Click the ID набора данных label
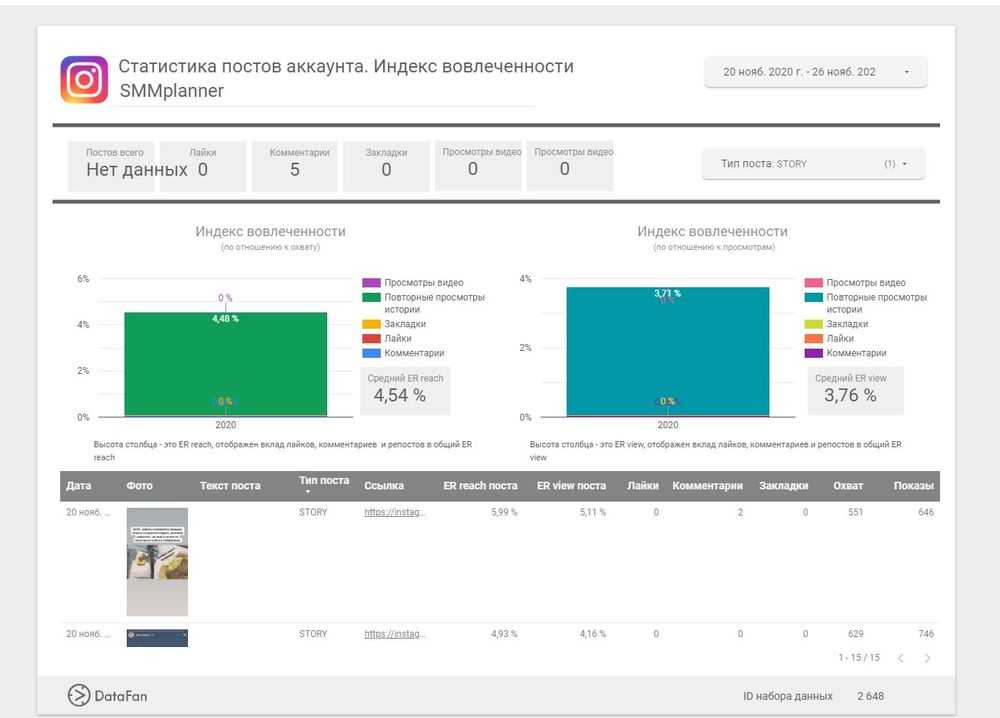This screenshot has width=1000, height=718. (x=788, y=696)
